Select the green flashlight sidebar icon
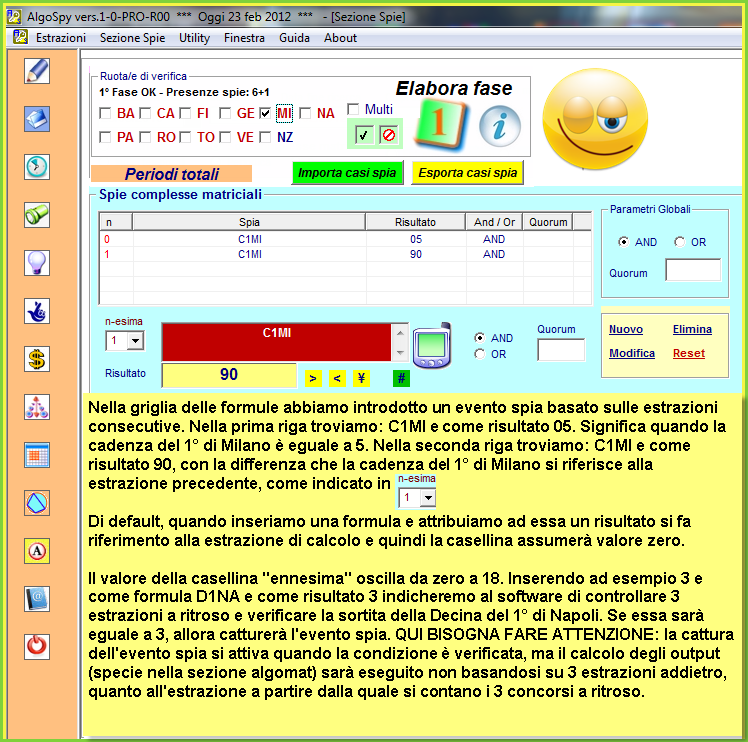Viewport: 748px width, 742px height. 37,215
